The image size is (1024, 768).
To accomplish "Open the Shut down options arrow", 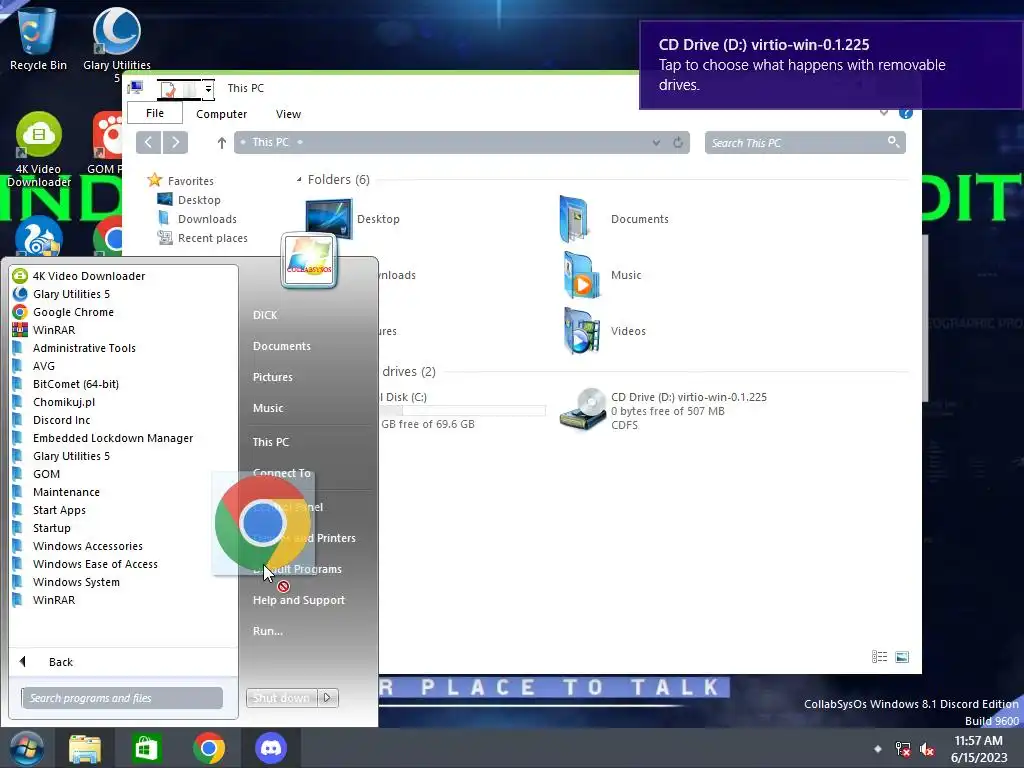I will [x=327, y=697].
